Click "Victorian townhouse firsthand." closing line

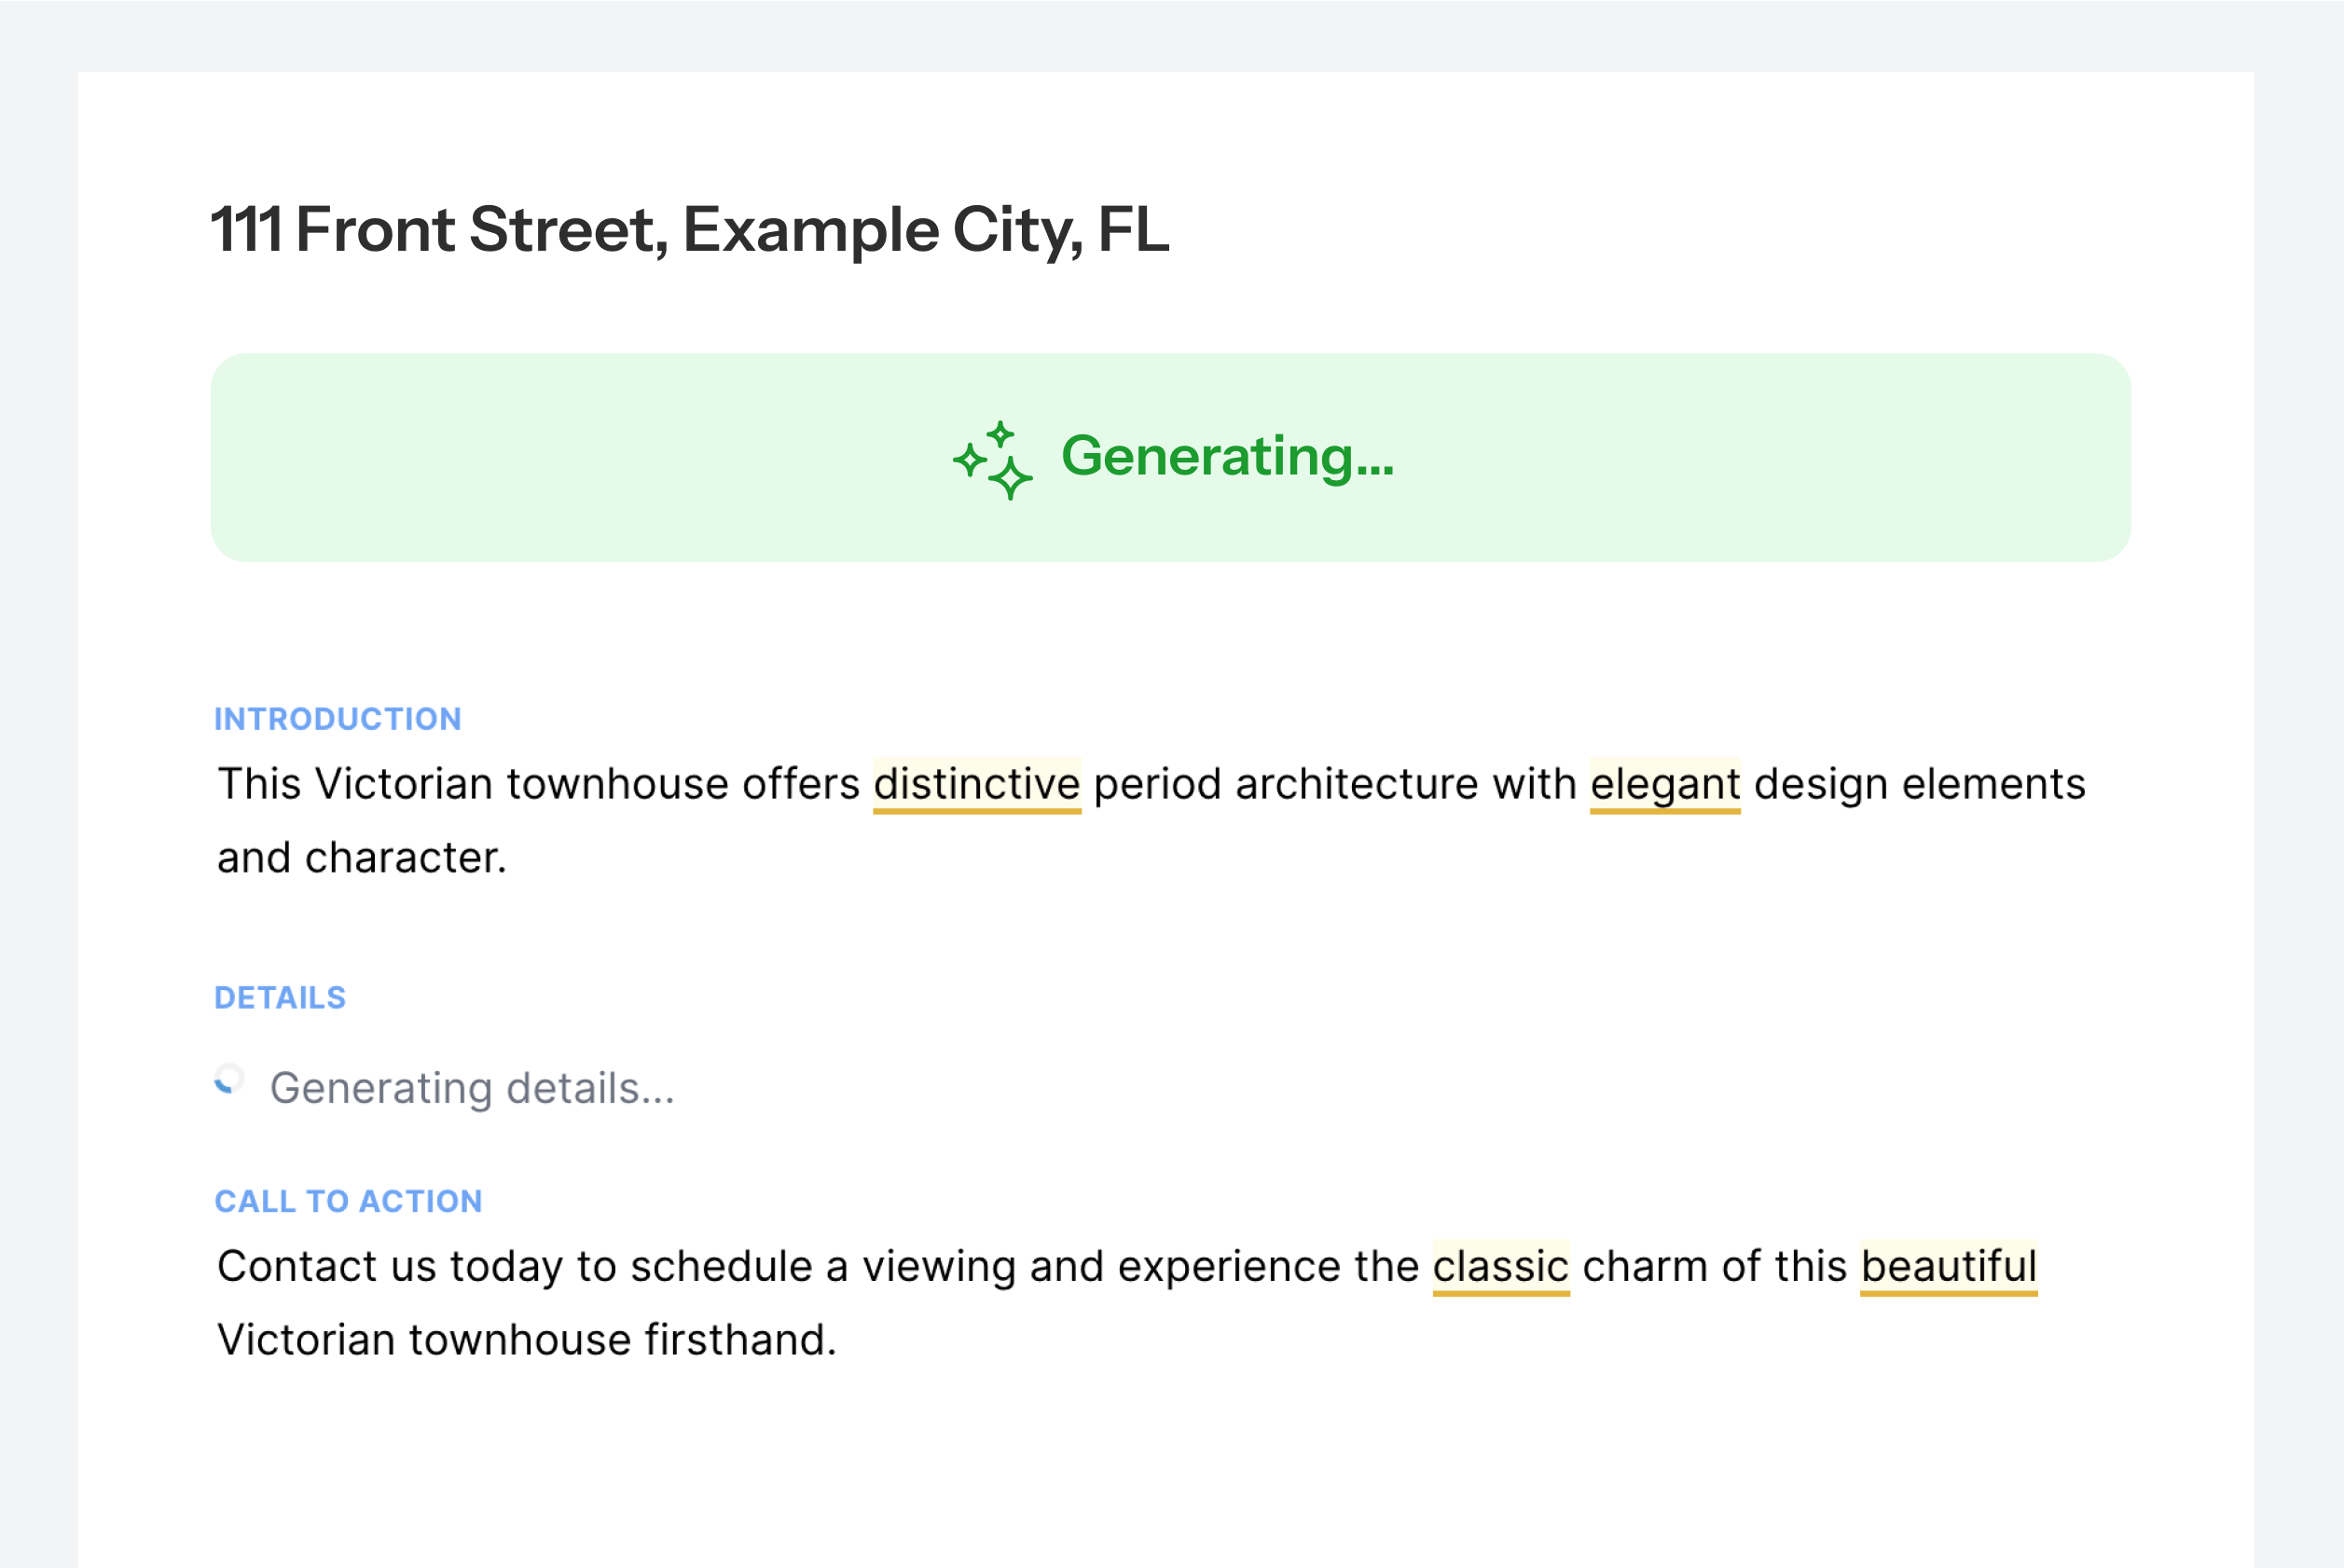pos(526,1340)
